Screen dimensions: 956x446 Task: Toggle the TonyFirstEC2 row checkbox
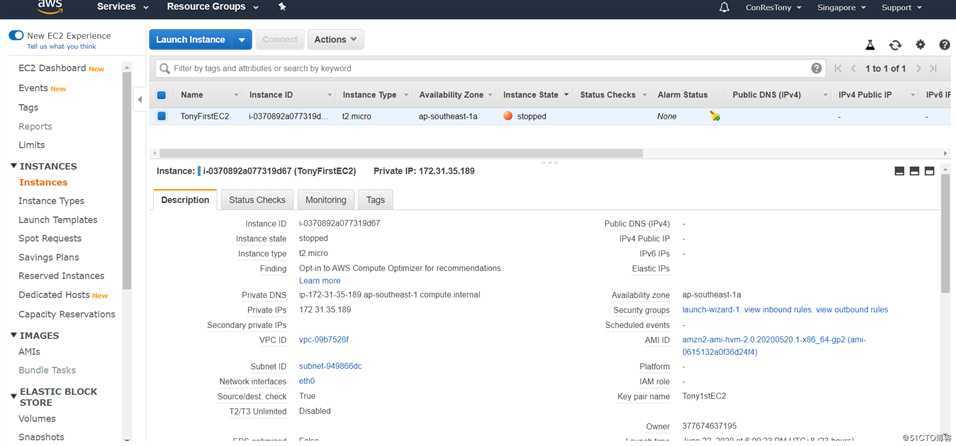[162, 116]
